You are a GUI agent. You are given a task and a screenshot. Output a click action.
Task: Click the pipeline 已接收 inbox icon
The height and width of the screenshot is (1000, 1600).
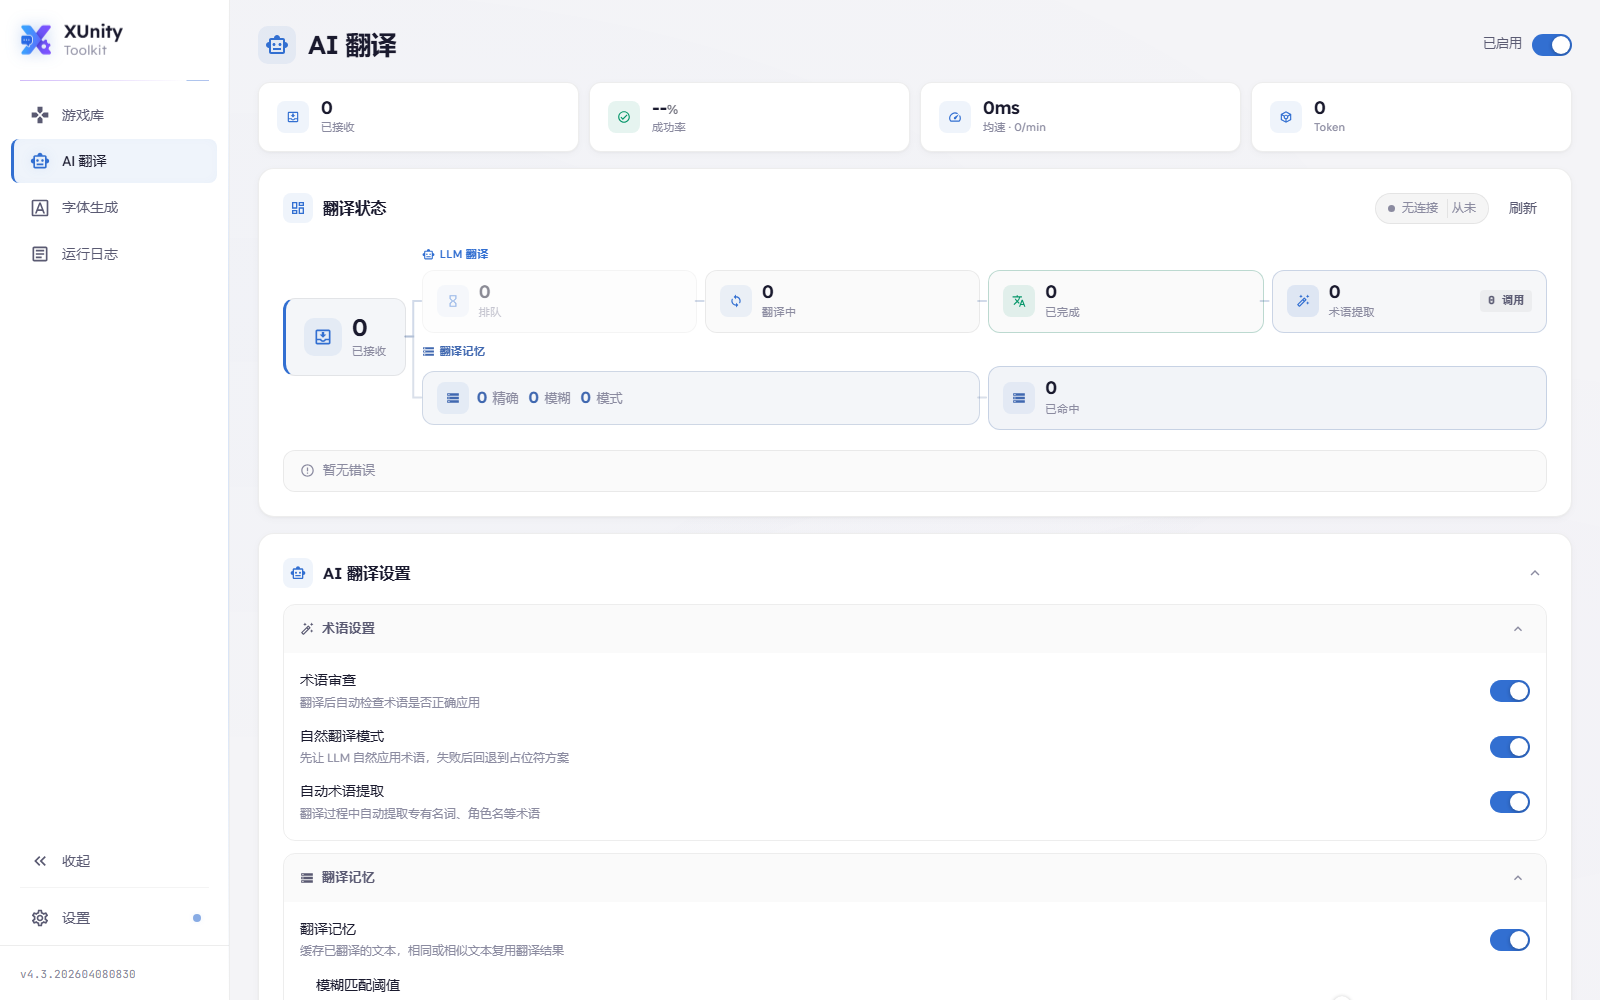point(323,337)
